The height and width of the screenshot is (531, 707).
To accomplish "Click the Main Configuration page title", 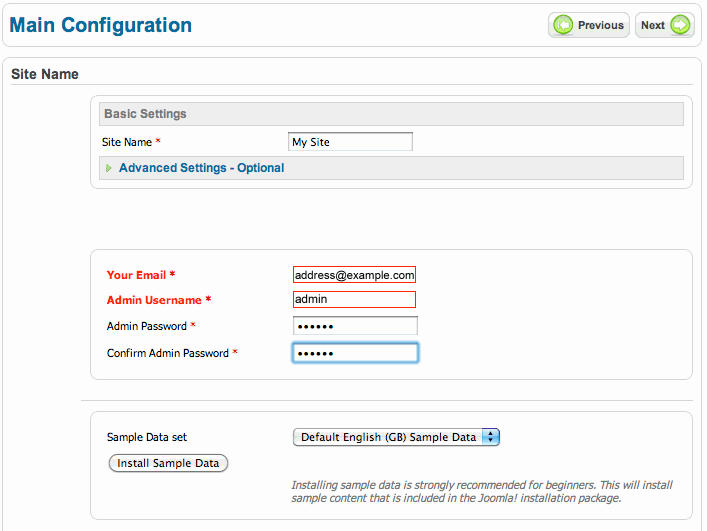I will click(x=101, y=25).
